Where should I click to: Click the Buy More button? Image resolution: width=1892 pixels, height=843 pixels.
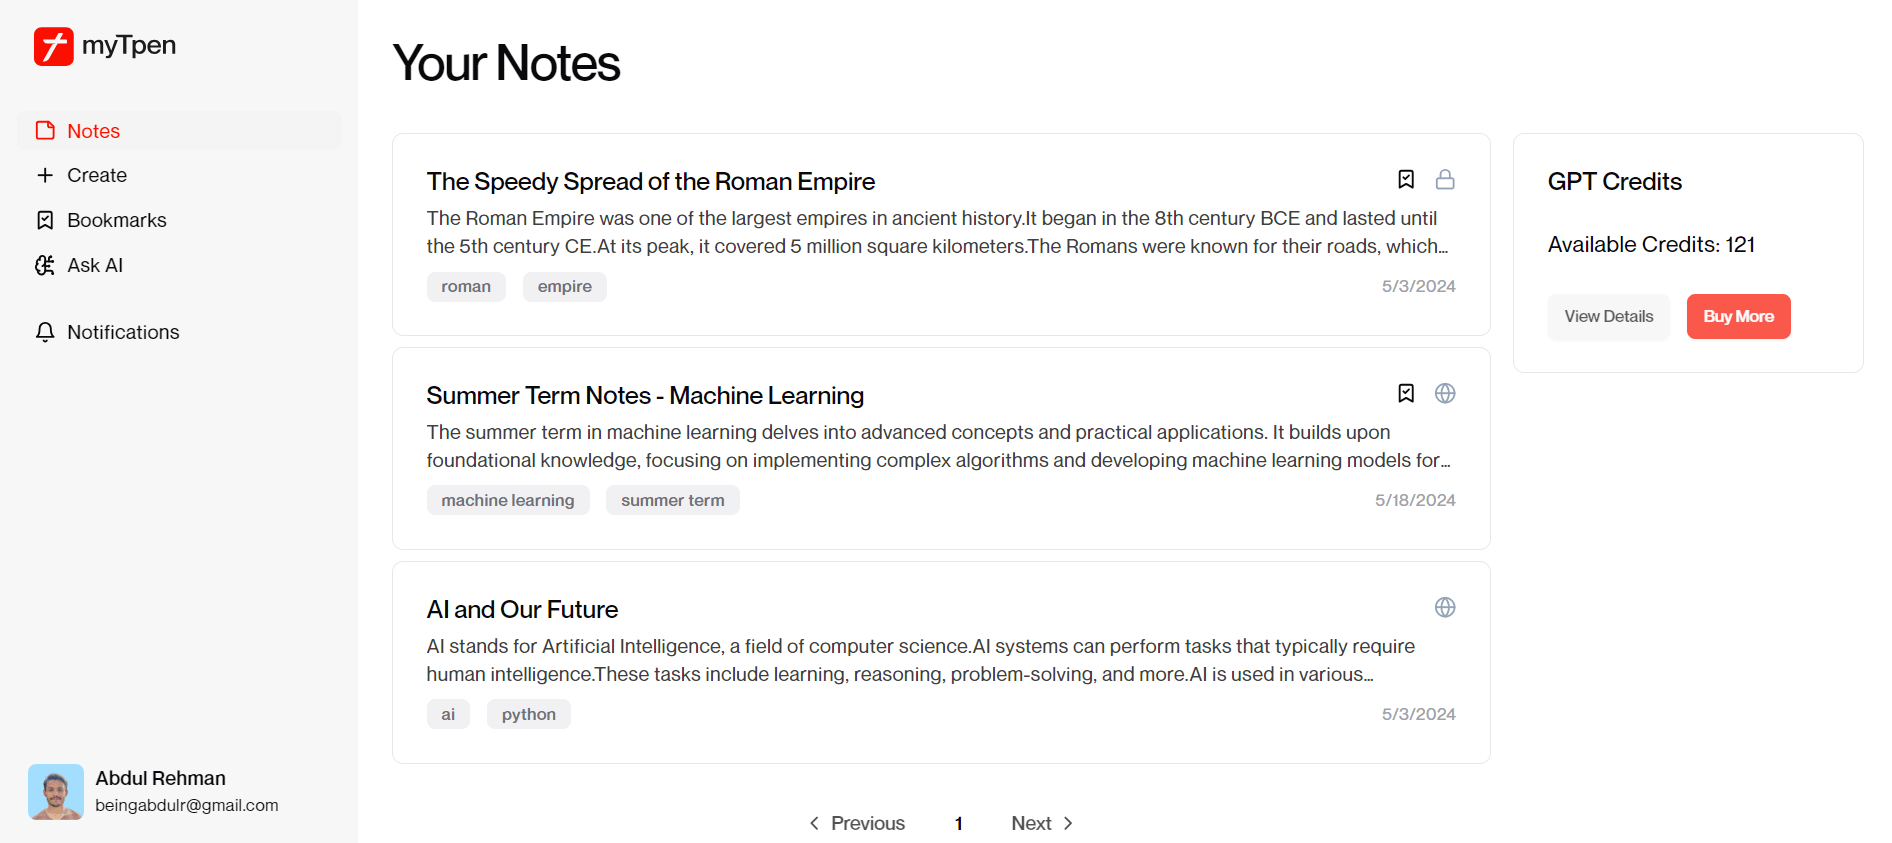click(1738, 316)
